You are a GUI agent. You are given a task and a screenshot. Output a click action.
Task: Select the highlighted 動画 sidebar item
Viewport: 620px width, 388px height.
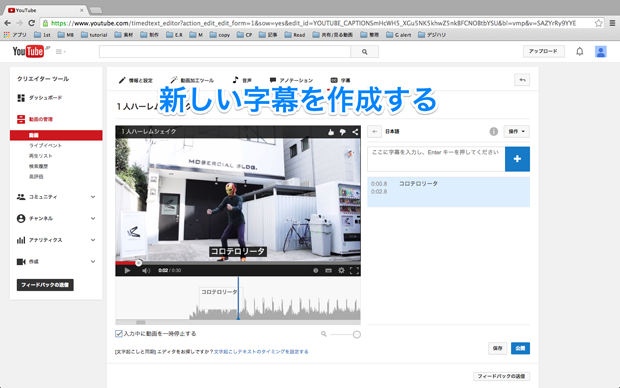56,135
